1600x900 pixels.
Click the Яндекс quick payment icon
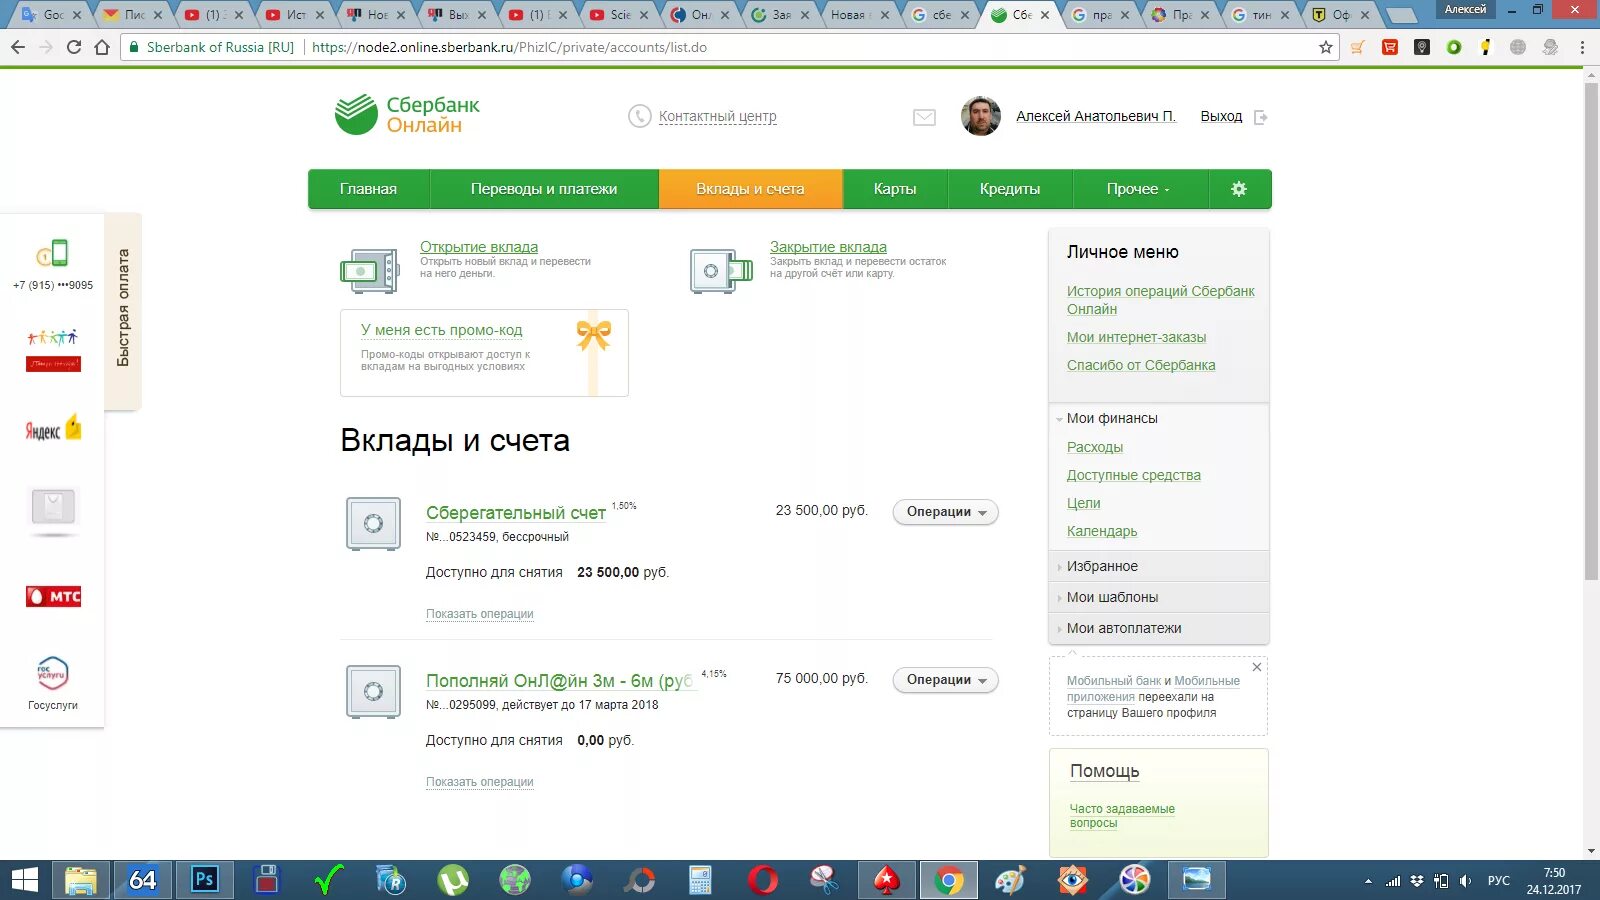tap(53, 429)
